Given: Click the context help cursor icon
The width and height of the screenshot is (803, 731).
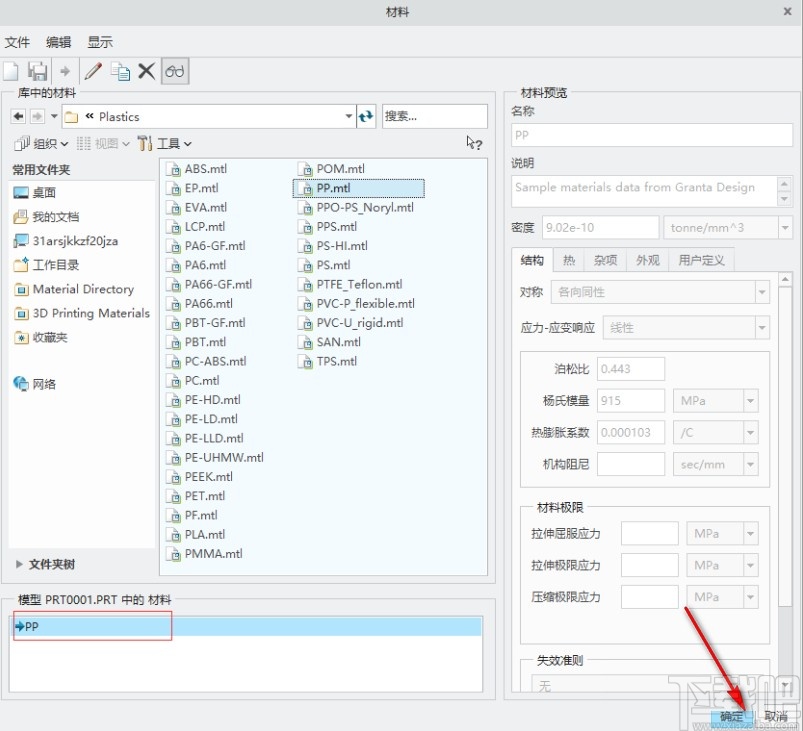Looking at the screenshot, I should pyautogui.click(x=474, y=143).
